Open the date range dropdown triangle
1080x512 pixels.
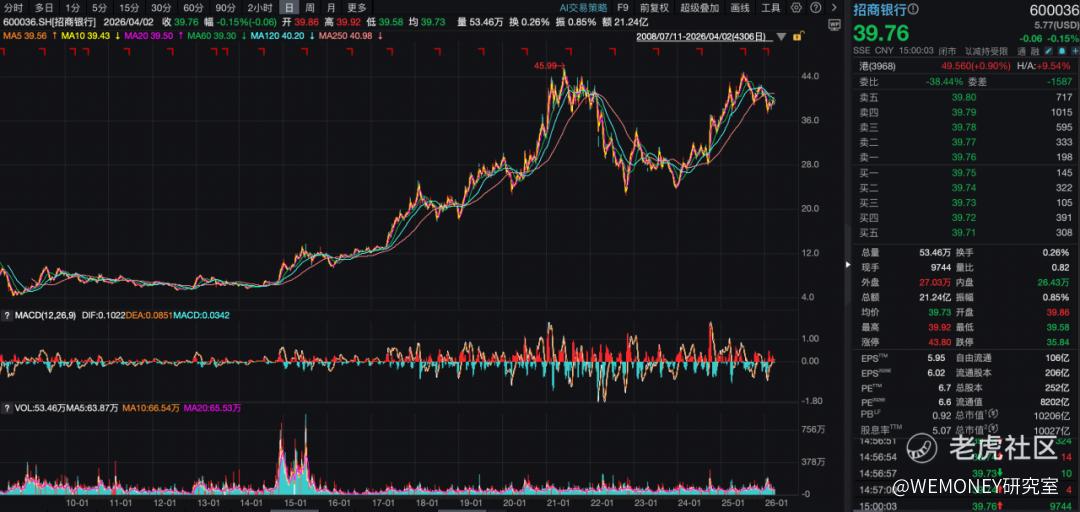pyautogui.click(x=781, y=35)
